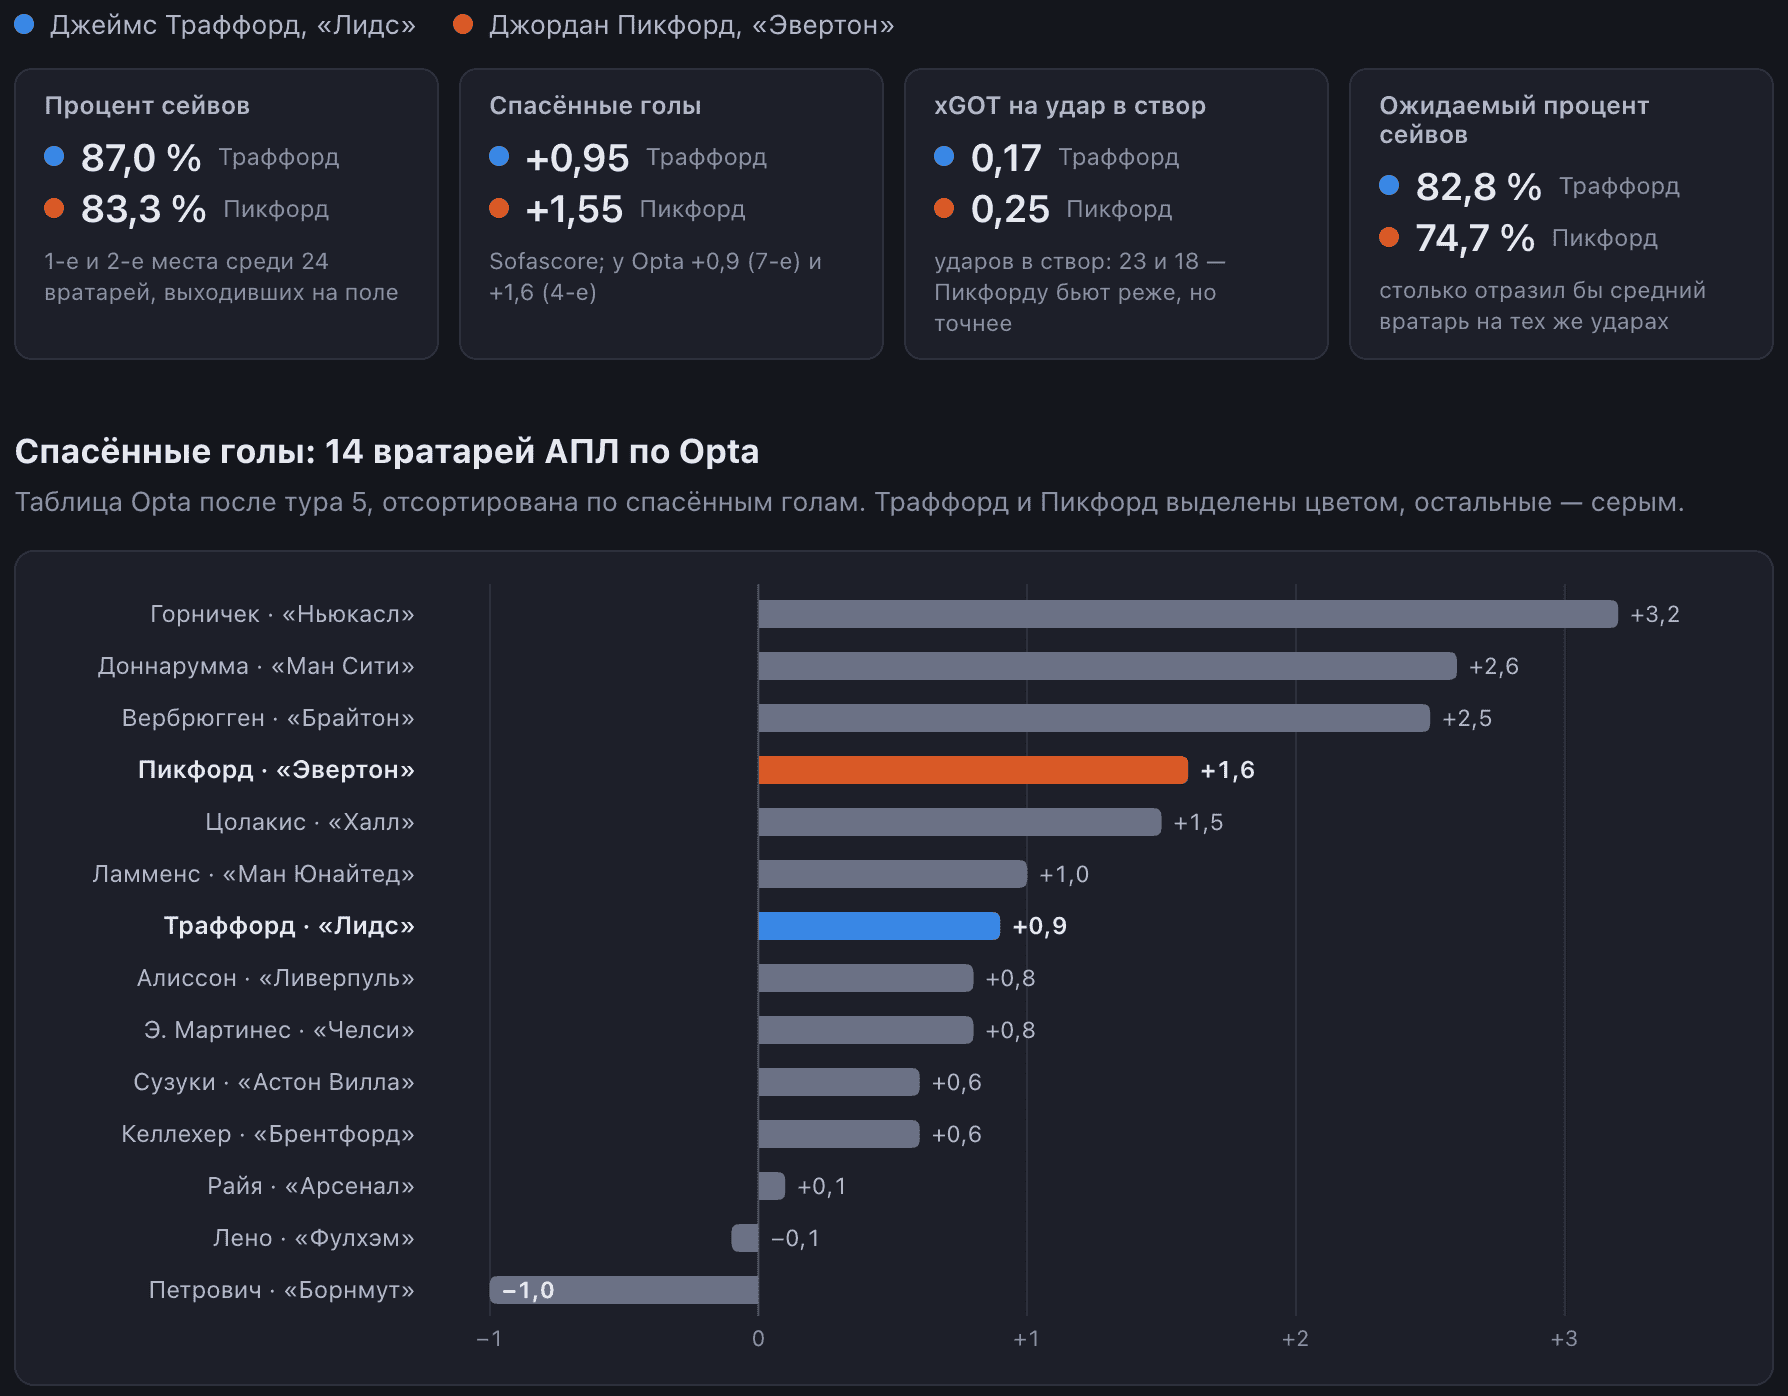Click the +3 axis tick label
Image resolution: width=1788 pixels, height=1396 pixels.
click(1564, 1339)
